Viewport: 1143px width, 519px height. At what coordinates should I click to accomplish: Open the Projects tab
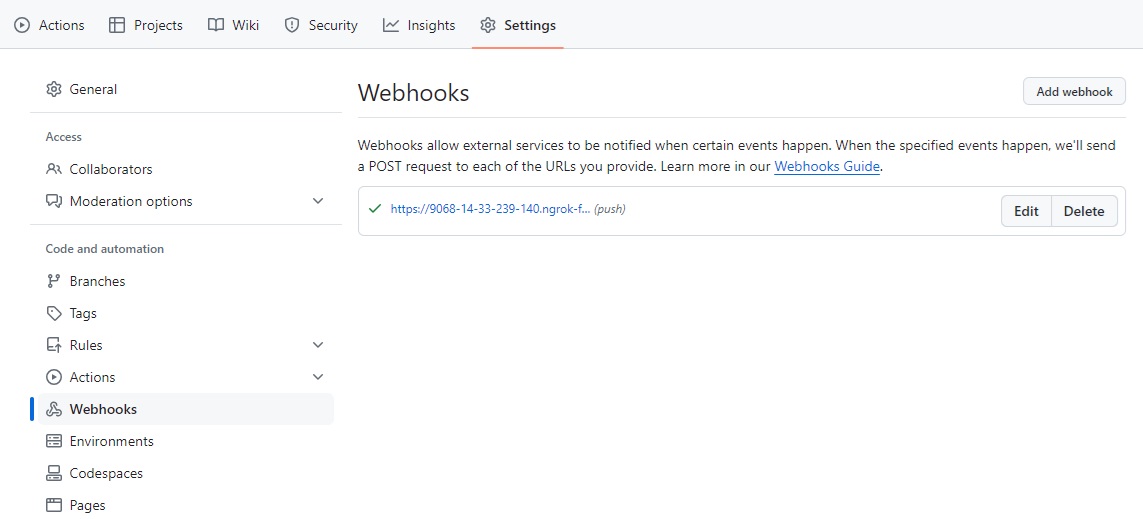pos(146,25)
